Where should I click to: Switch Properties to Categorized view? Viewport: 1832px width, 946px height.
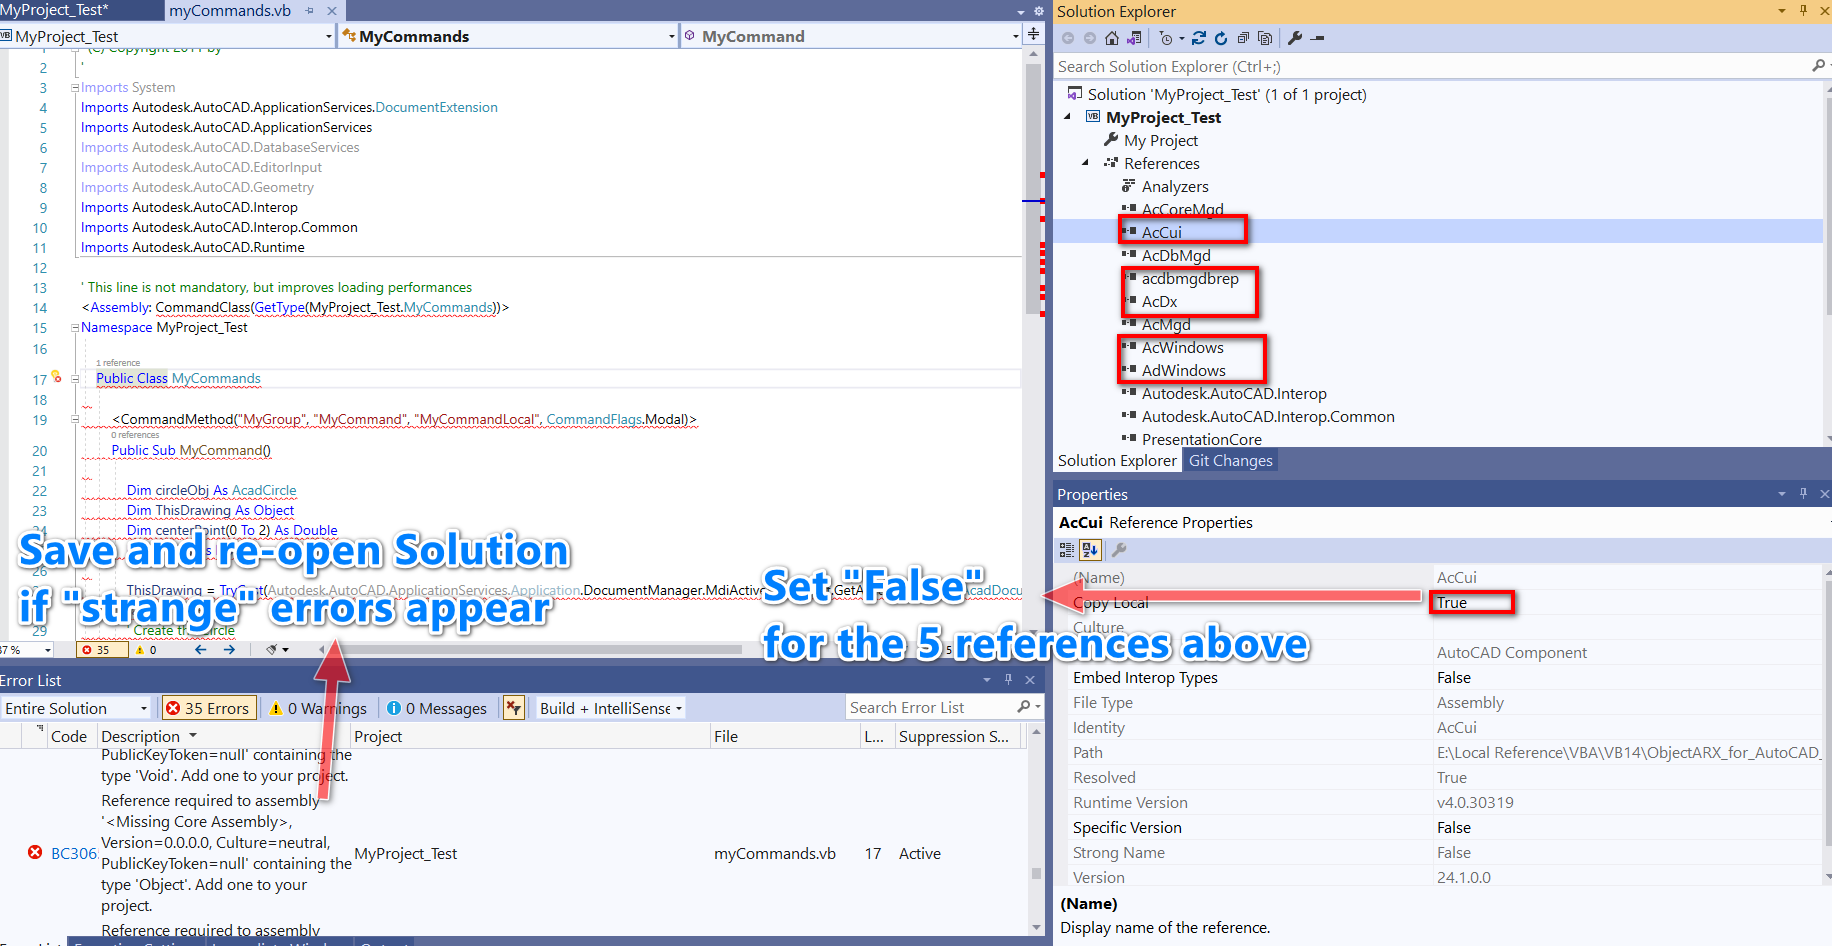coord(1067,550)
